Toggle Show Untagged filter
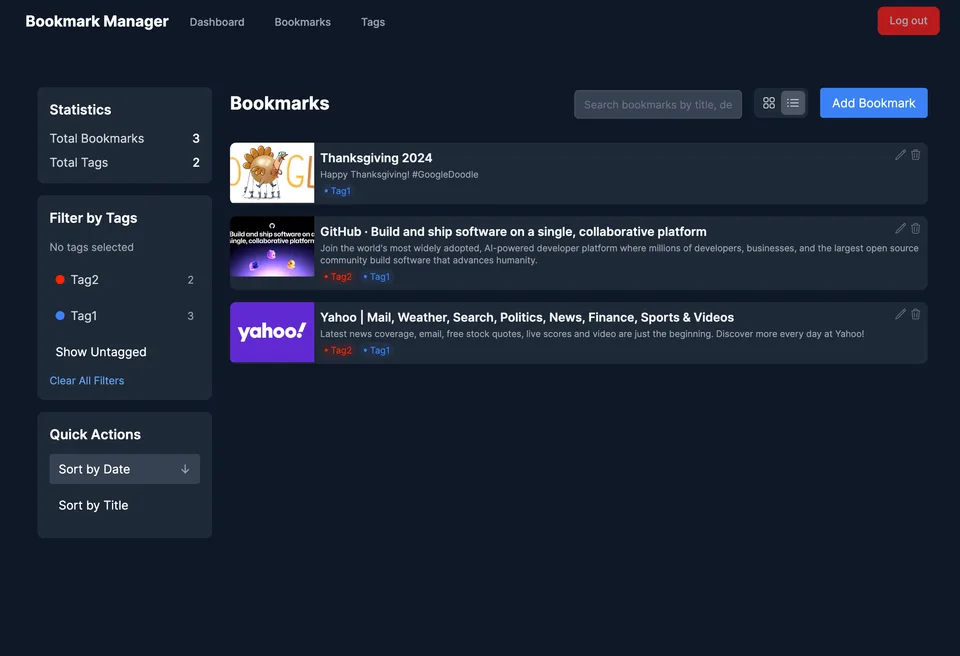 (x=124, y=352)
